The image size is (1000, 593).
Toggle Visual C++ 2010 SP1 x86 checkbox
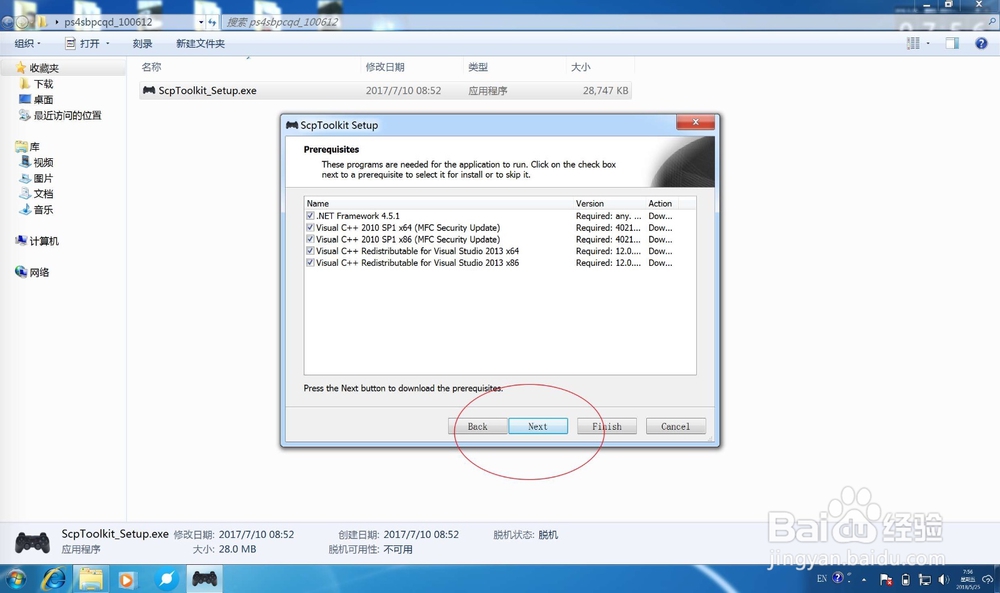click(x=310, y=239)
